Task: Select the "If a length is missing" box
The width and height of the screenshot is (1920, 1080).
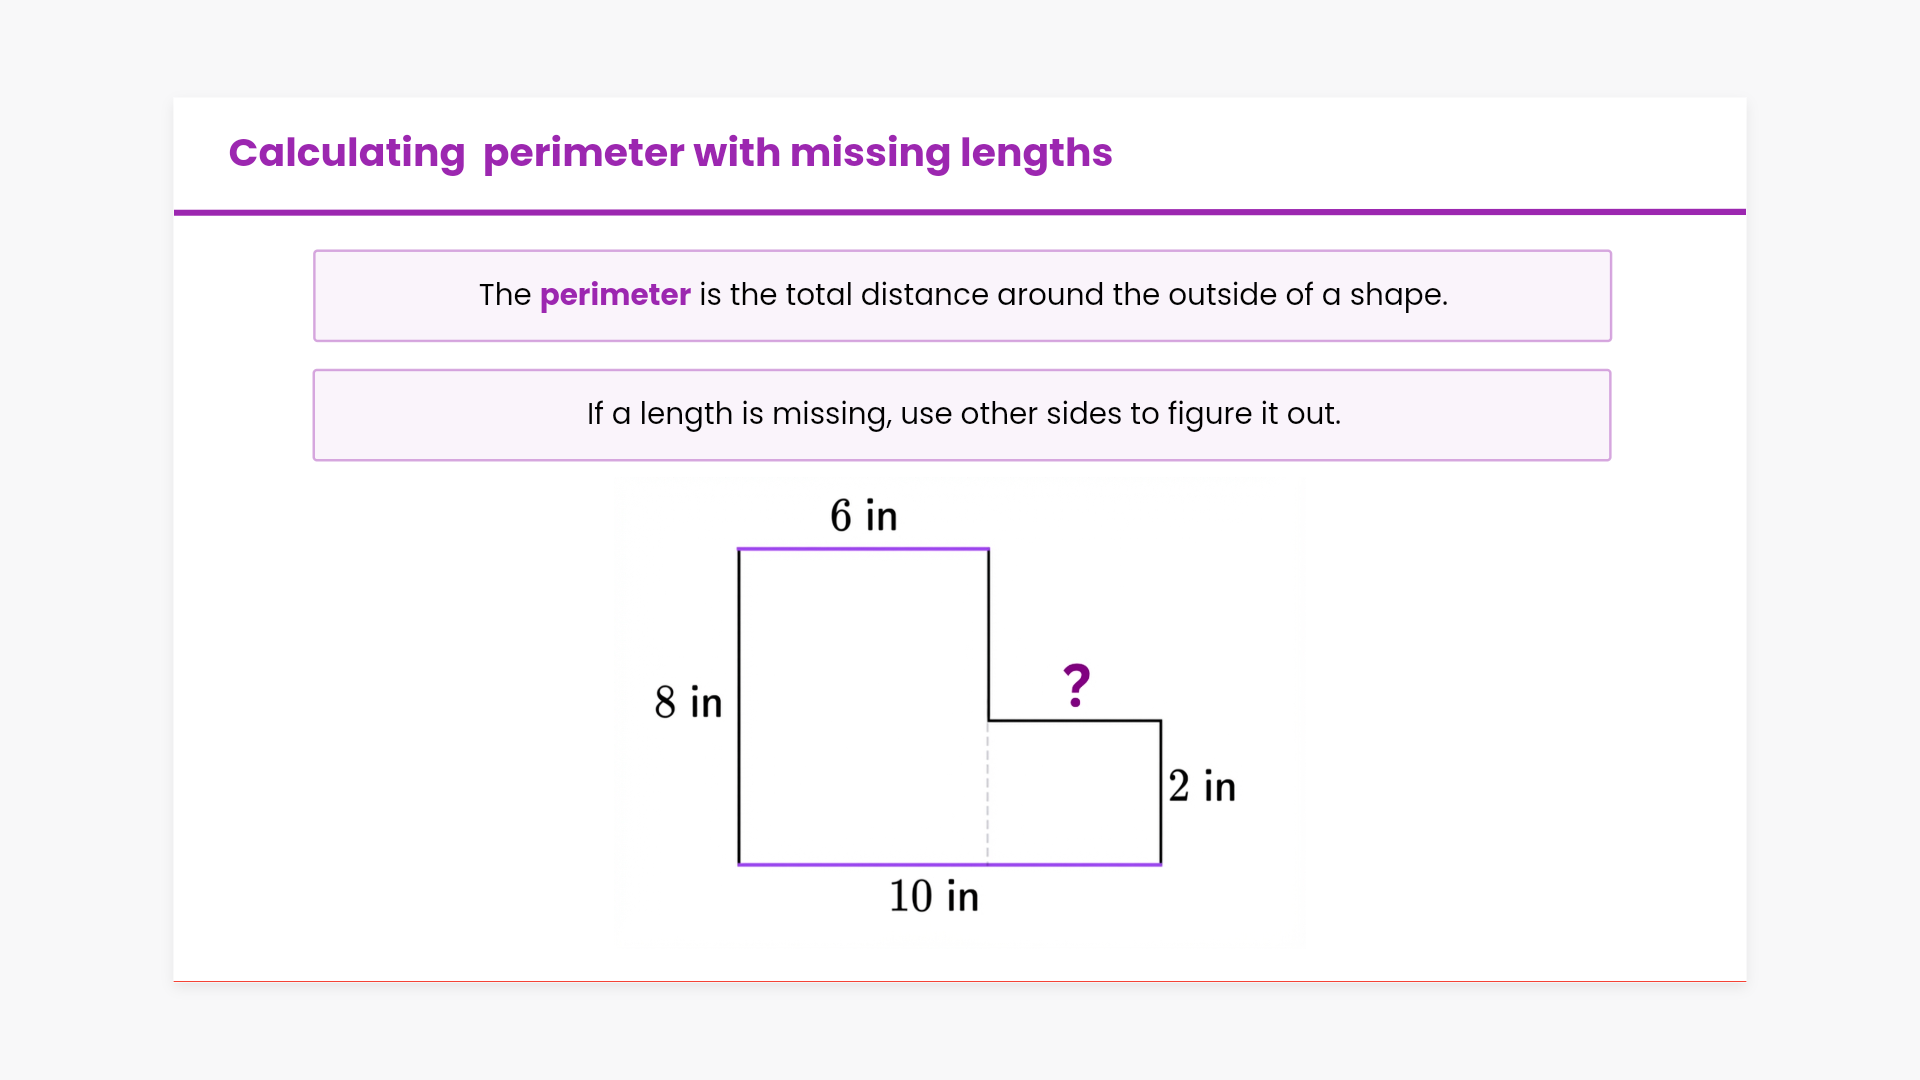Action: 962,415
